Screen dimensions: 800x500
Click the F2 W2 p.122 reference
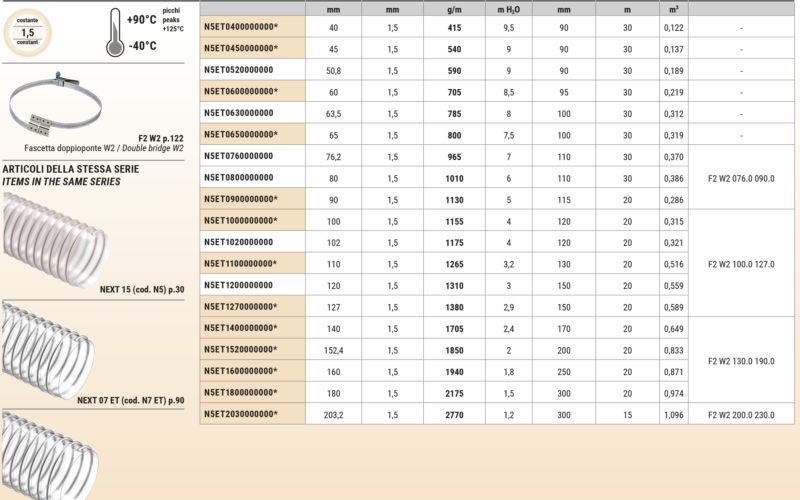160,137
